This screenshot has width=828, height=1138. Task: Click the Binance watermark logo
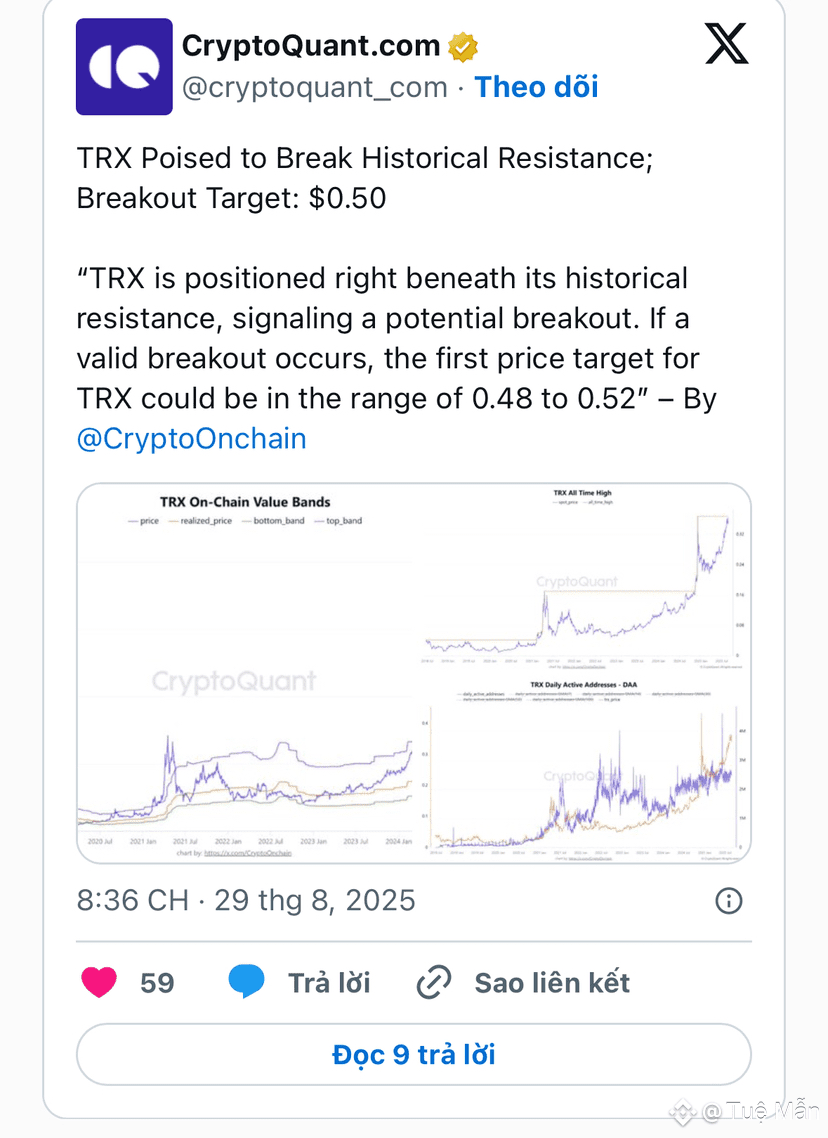click(x=682, y=1111)
